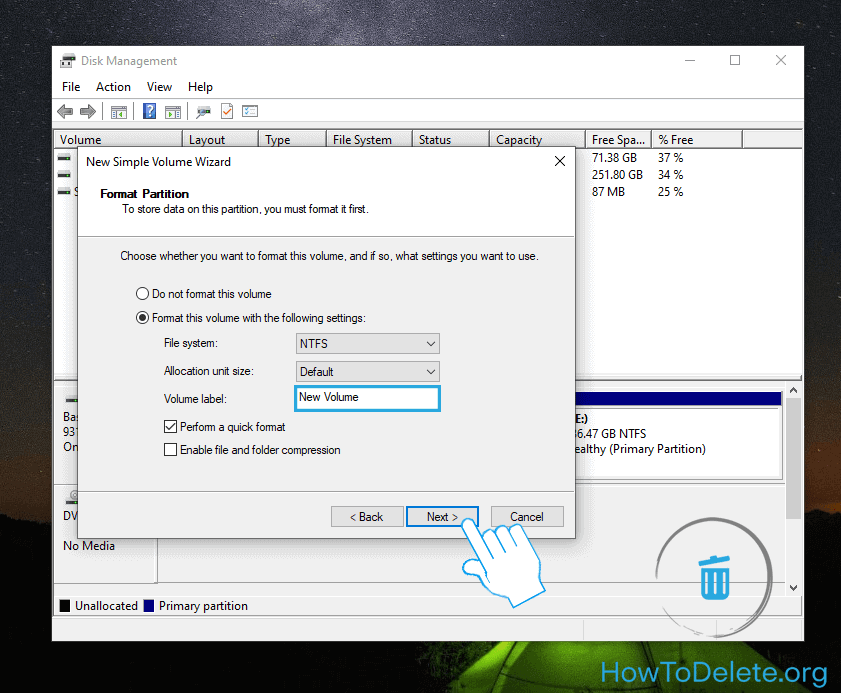This screenshot has height=693, width=841.
Task: Click the settings checklist toolbar icon
Action: [x=250, y=111]
